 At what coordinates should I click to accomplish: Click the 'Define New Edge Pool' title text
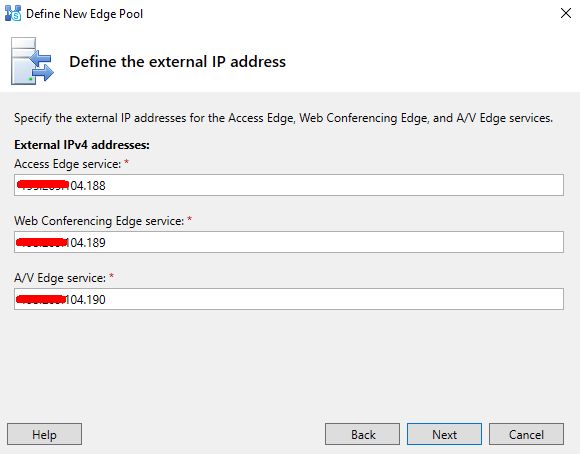(84, 14)
